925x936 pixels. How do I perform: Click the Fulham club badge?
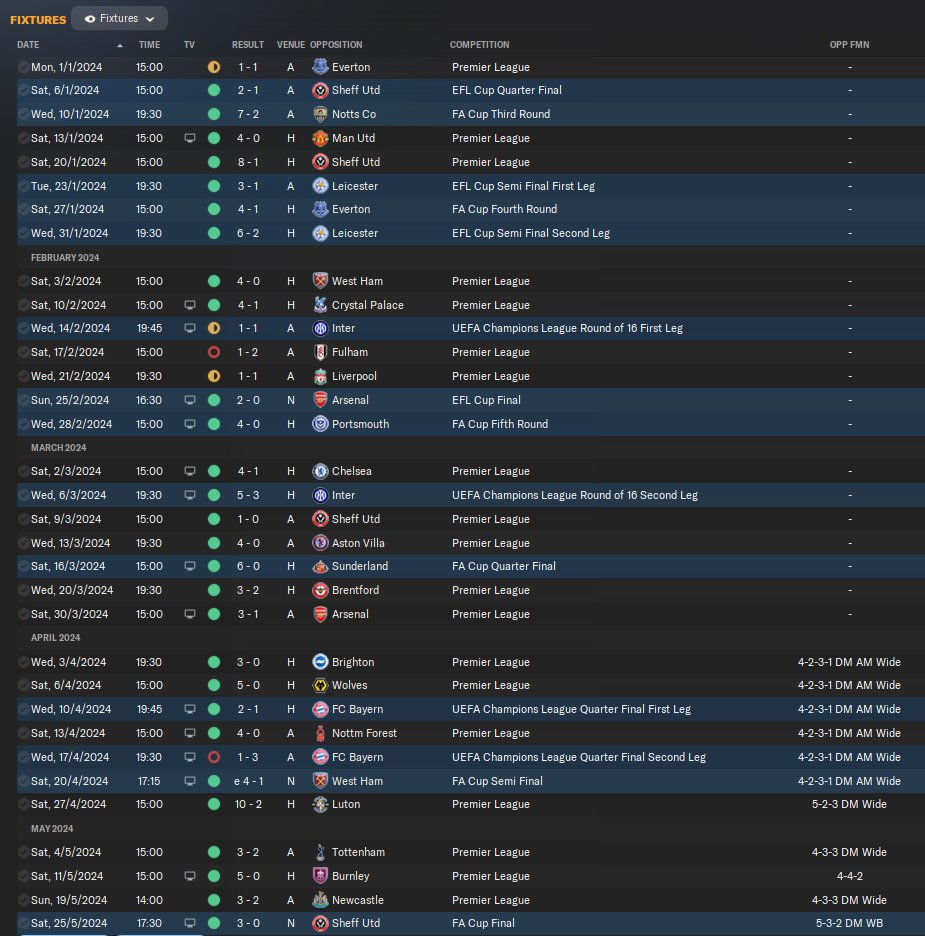320,352
